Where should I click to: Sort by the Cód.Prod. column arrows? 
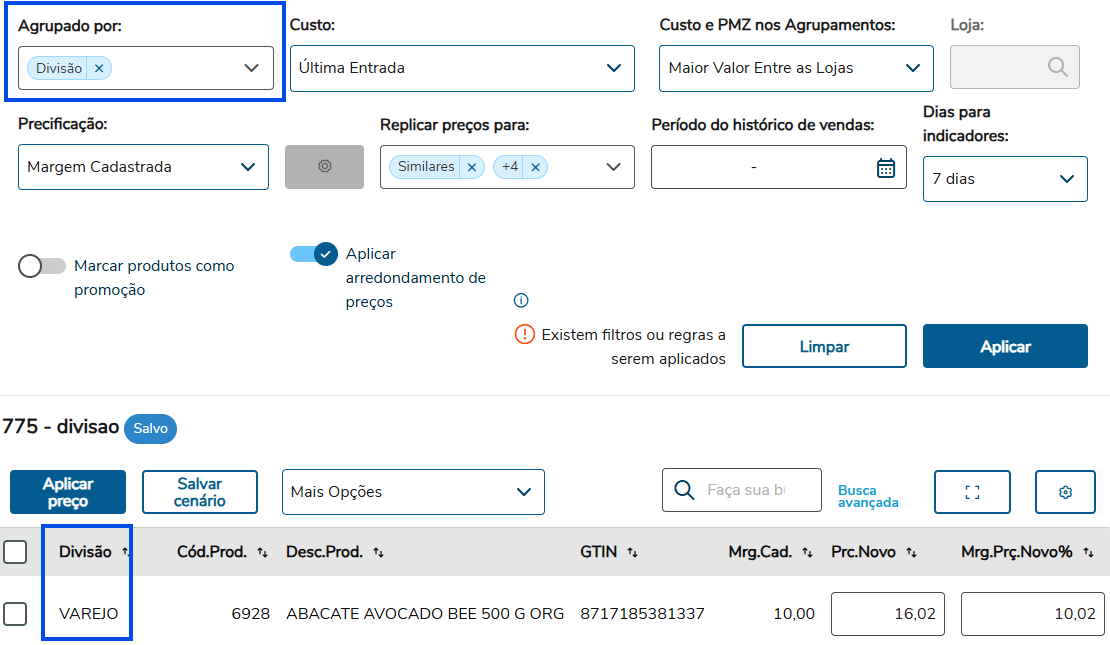(x=262, y=552)
